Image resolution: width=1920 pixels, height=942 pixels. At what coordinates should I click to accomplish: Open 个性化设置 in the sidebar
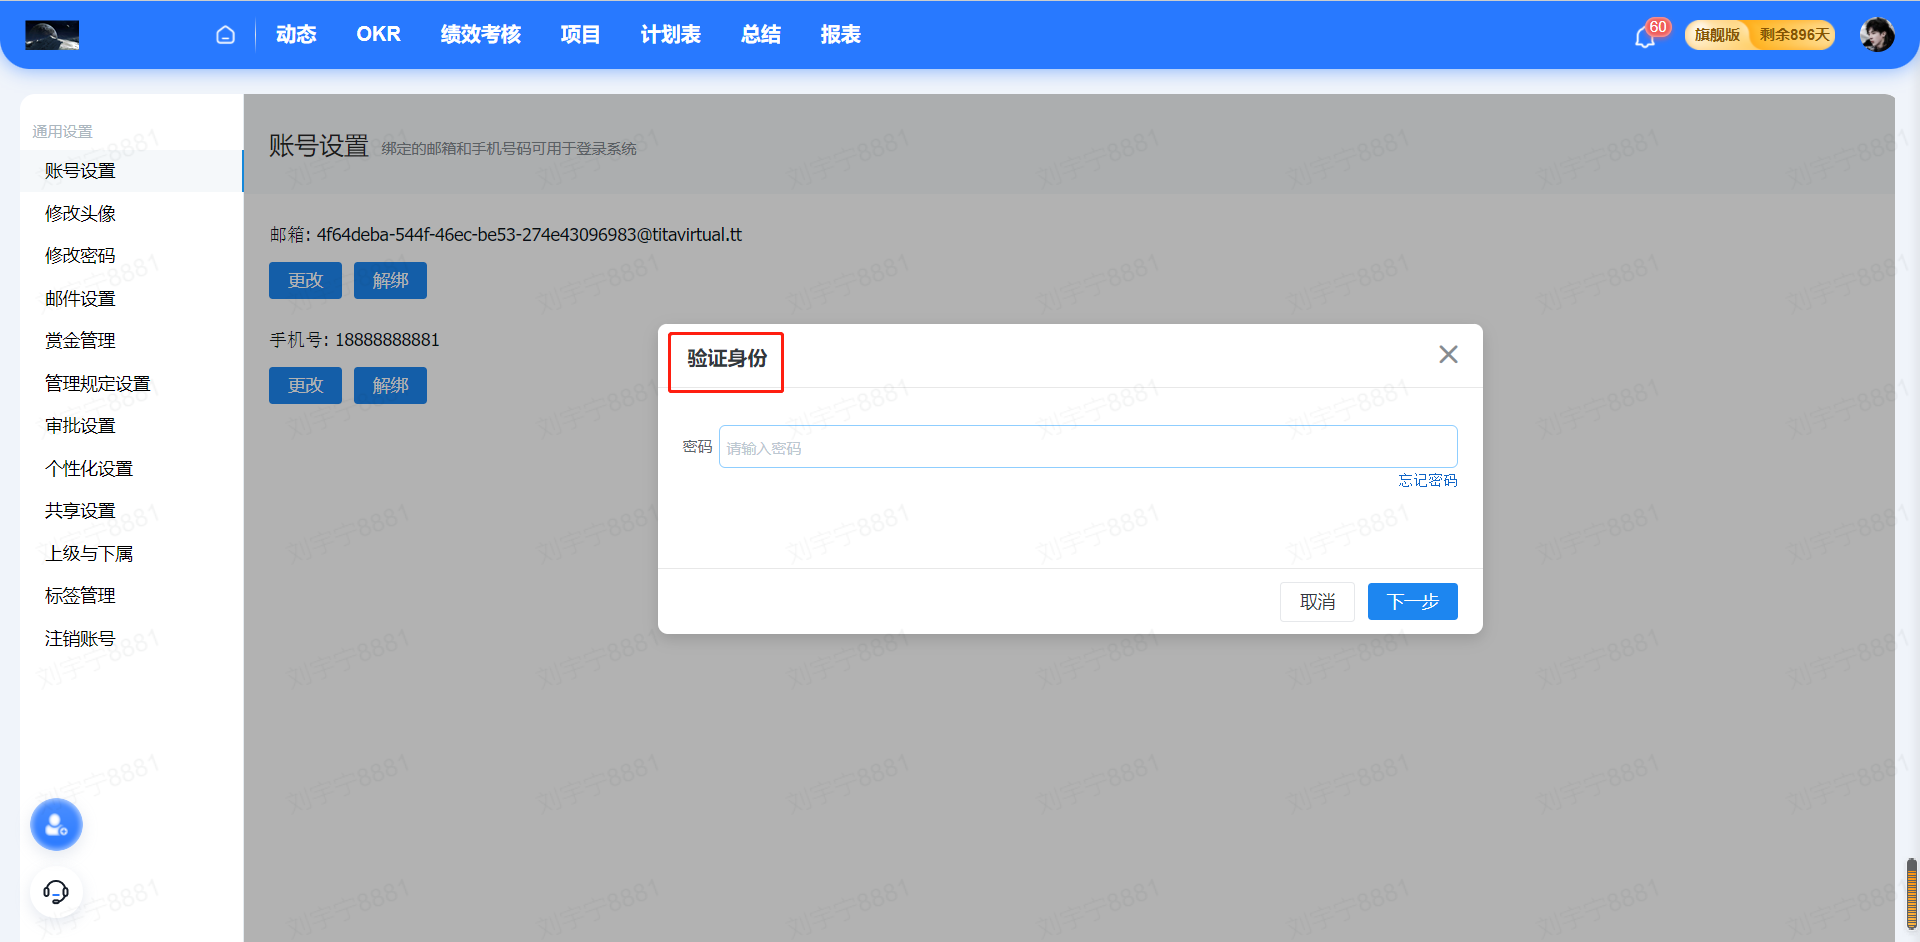[x=88, y=469]
